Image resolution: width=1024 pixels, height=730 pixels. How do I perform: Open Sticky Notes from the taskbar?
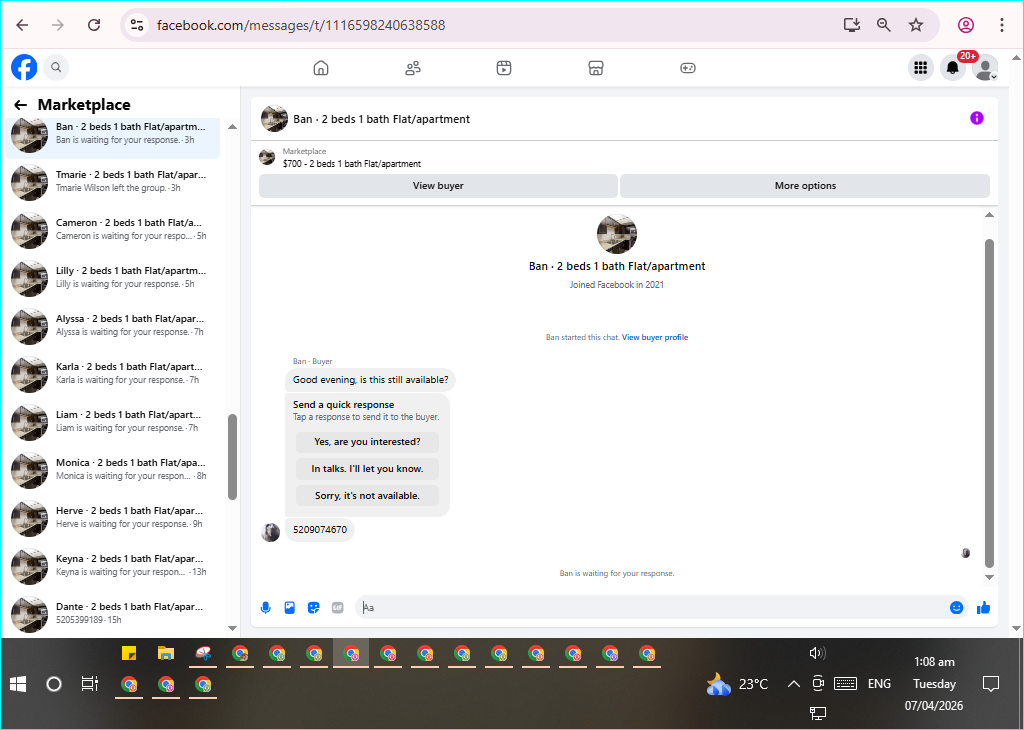pos(129,654)
